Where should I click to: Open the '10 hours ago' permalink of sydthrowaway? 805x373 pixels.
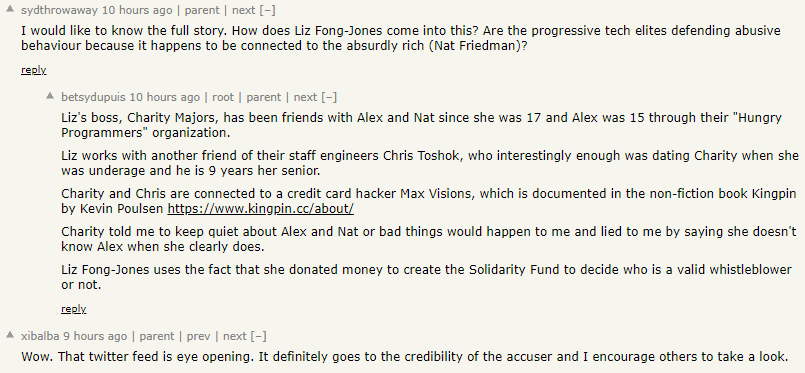[x=137, y=10]
